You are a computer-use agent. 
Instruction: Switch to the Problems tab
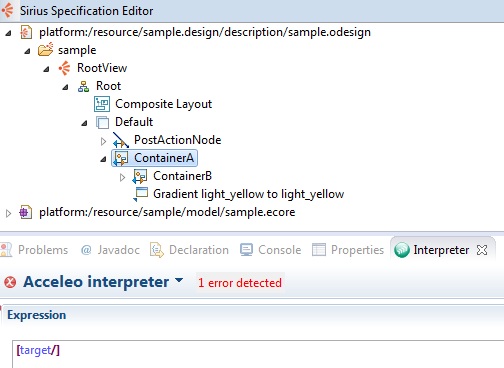pyautogui.click(x=35, y=250)
